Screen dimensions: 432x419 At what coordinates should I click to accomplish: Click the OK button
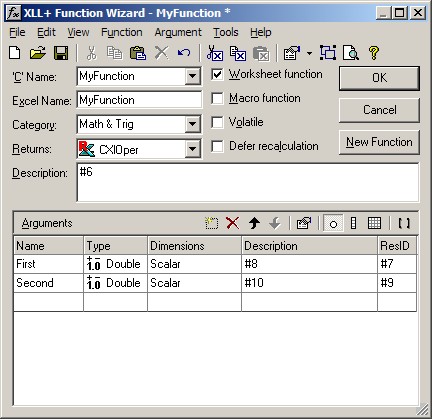coord(379,78)
